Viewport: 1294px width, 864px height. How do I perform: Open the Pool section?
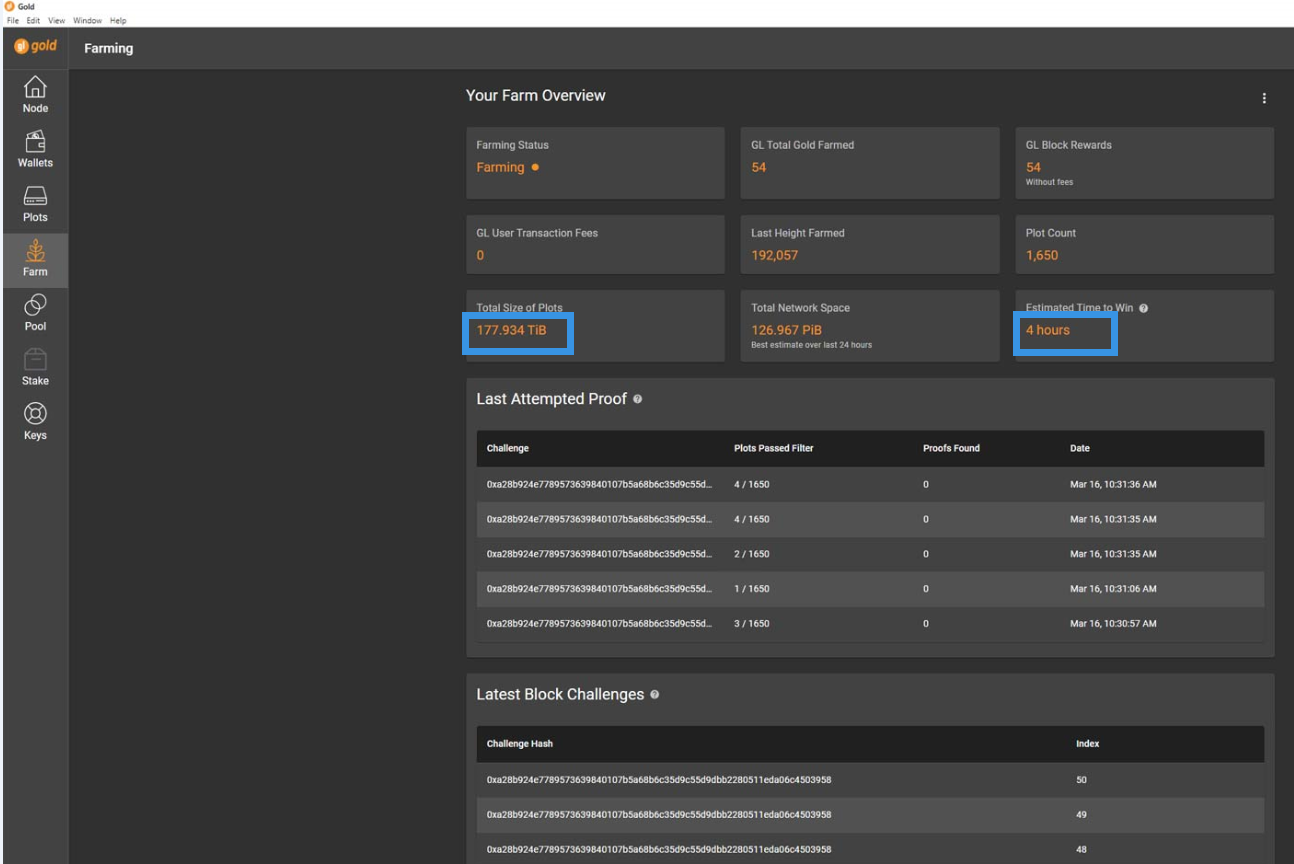(x=35, y=313)
